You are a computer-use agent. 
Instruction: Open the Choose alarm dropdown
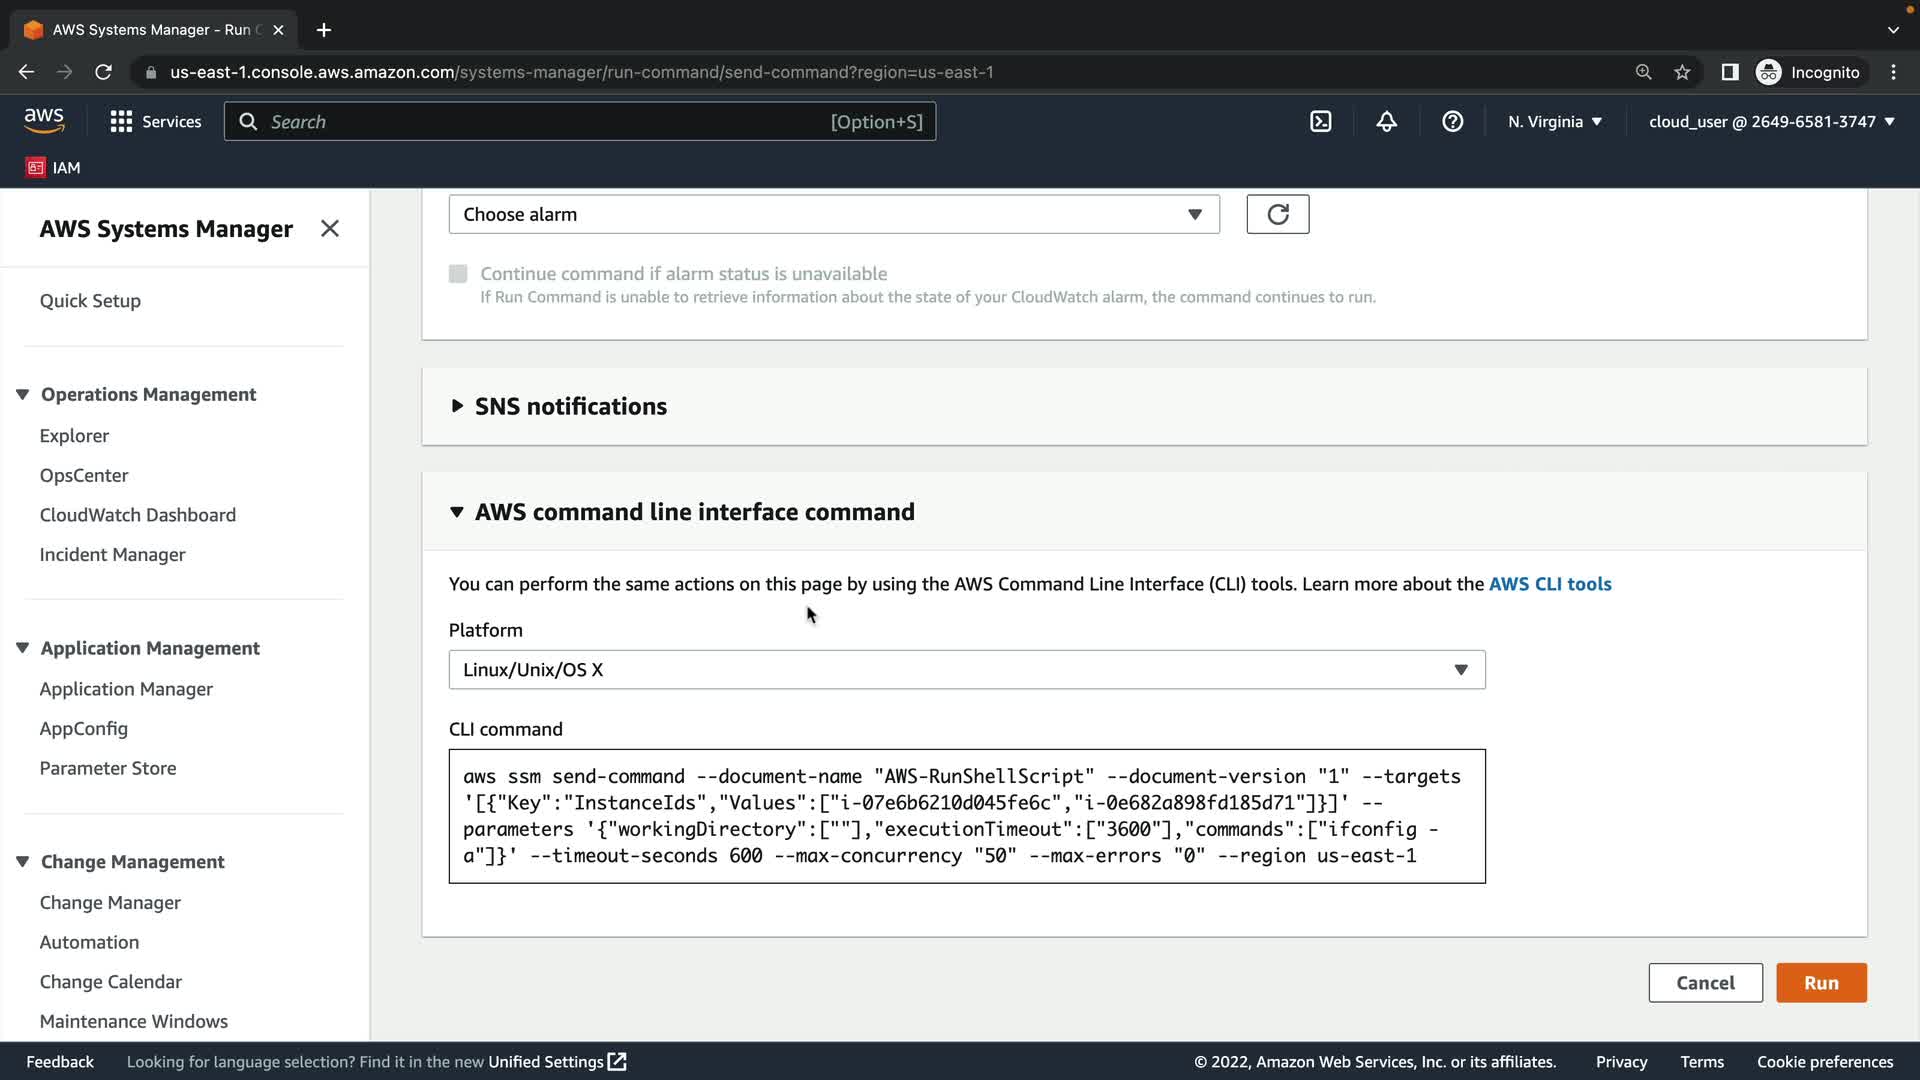(x=833, y=214)
